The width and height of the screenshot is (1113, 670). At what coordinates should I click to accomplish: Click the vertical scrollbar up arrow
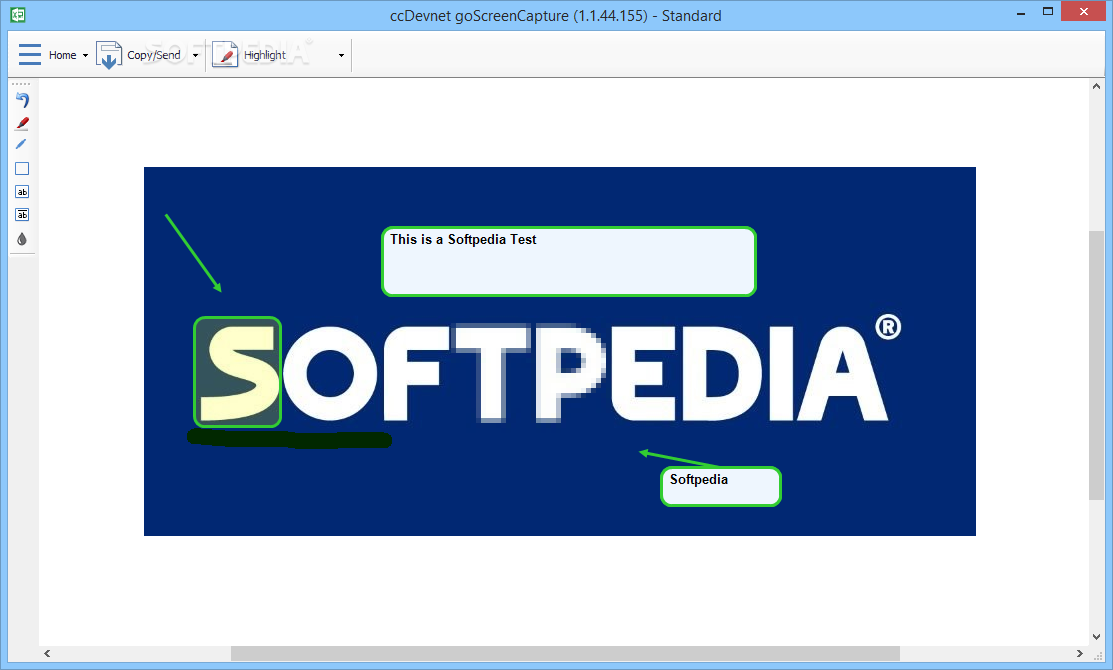pos(1097,87)
